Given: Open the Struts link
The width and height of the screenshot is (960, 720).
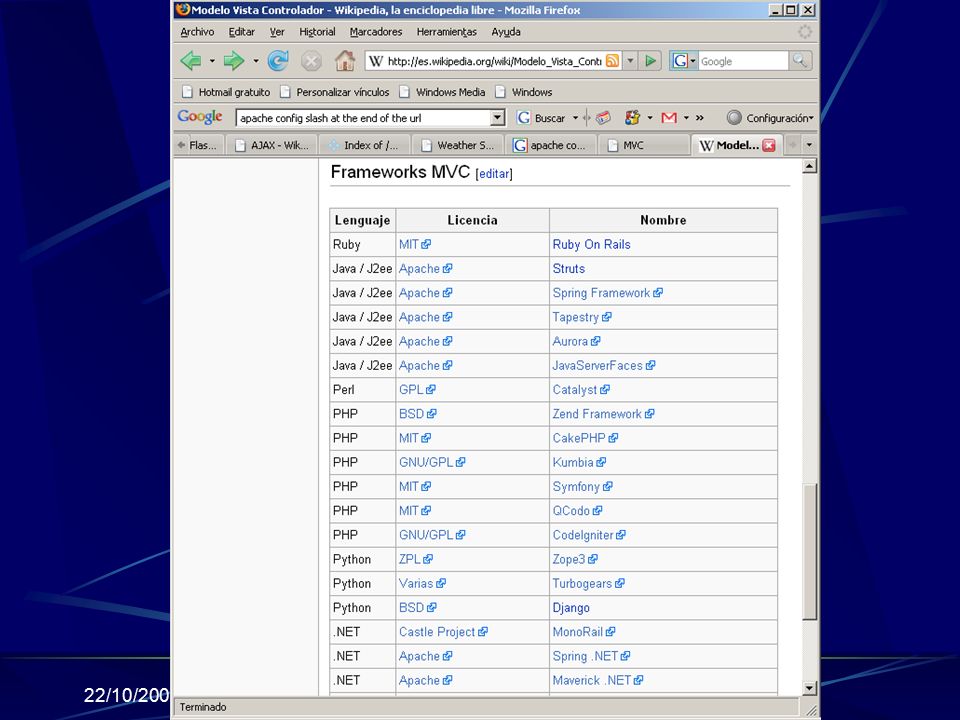Looking at the screenshot, I should 569,269.
